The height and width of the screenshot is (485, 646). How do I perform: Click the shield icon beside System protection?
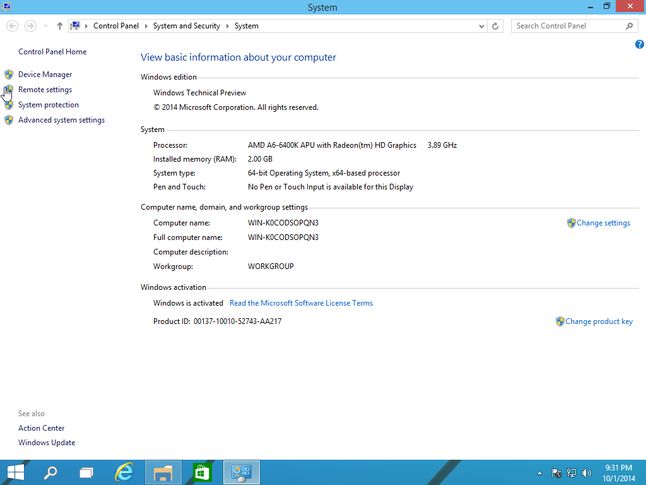(x=9, y=105)
